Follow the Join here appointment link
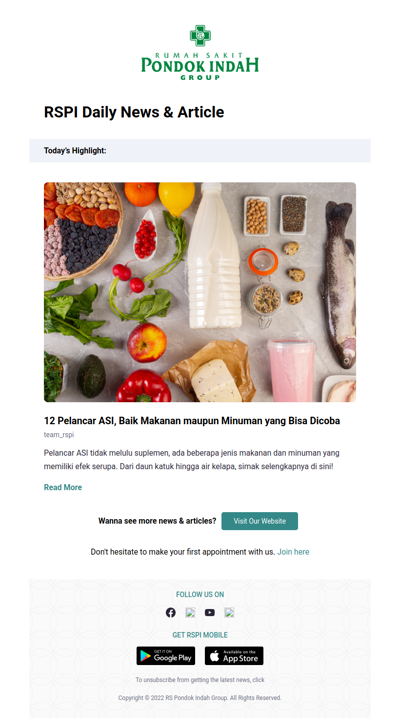This screenshot has width=400, height=718. (293, 552)
